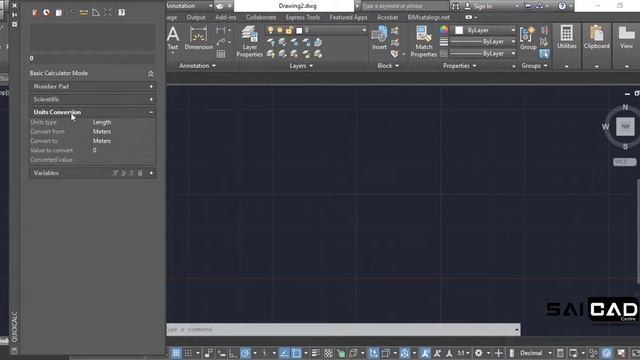
Task: Click the search binoculars icon
Action: tap(455, 6)
